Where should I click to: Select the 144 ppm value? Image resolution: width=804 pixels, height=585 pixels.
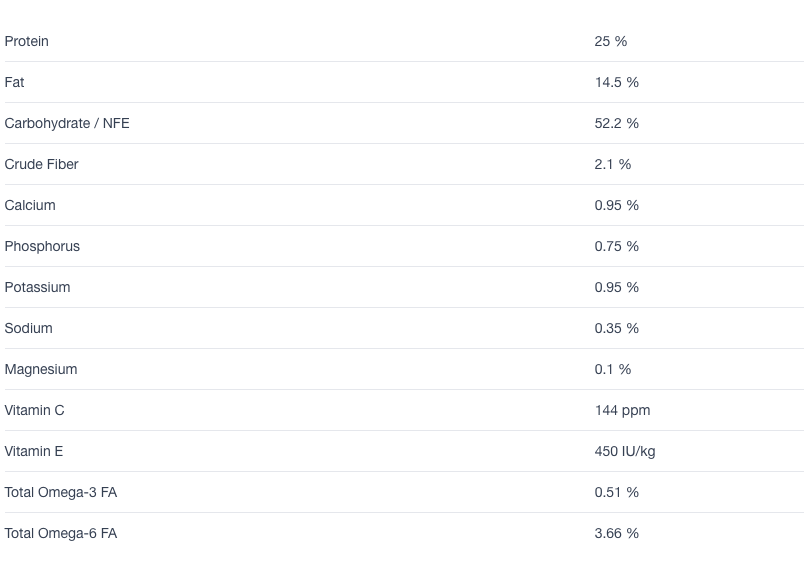pyautogui.click(x=623, y=410)
